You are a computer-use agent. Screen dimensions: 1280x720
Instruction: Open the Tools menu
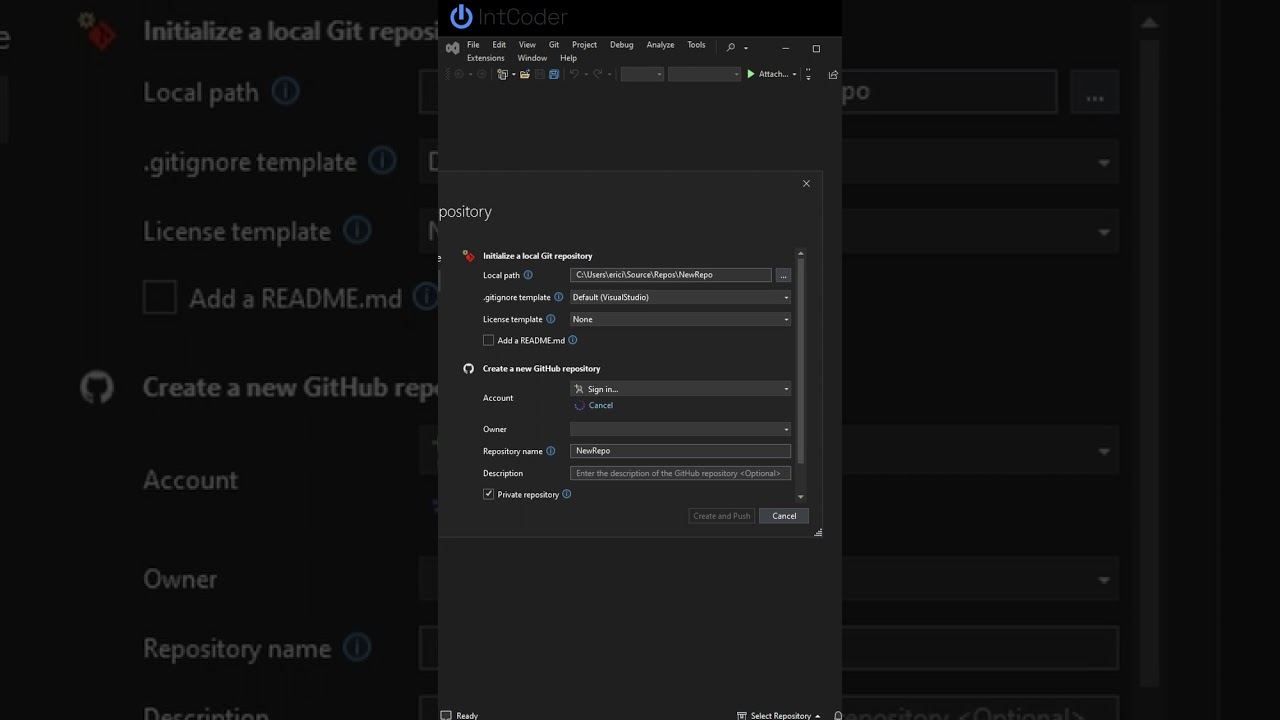click(x=697, y=45)
